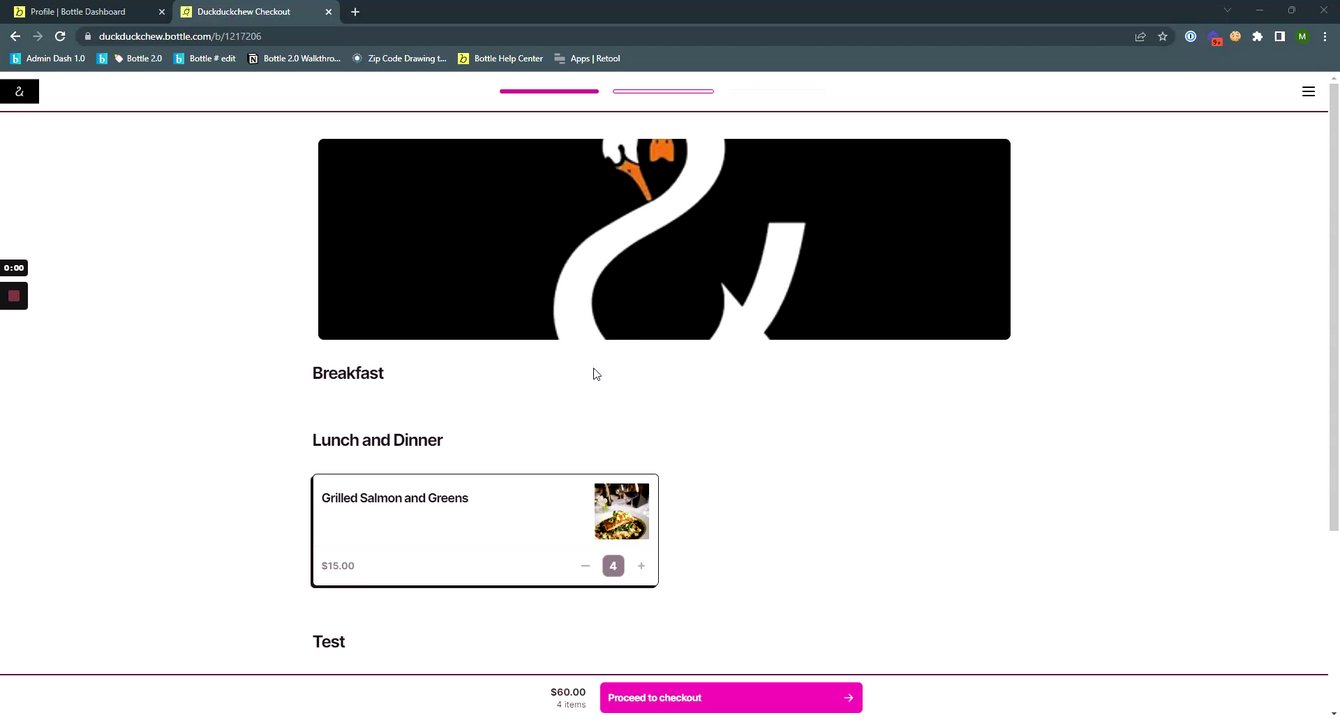This screenshot has width=1340, height=720.
Task: Click the address bar URL
Action: 180,36
